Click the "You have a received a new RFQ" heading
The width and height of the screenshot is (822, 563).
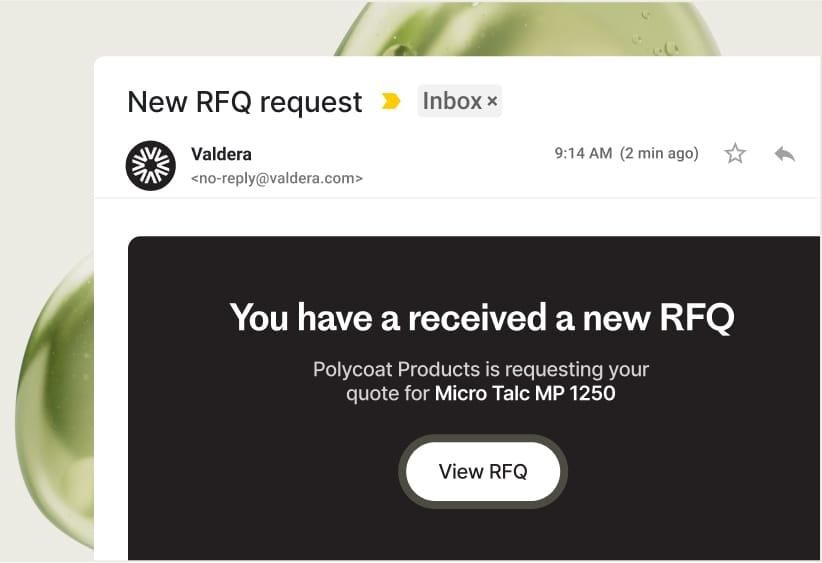pyautogui.click(x=481, y=317)
